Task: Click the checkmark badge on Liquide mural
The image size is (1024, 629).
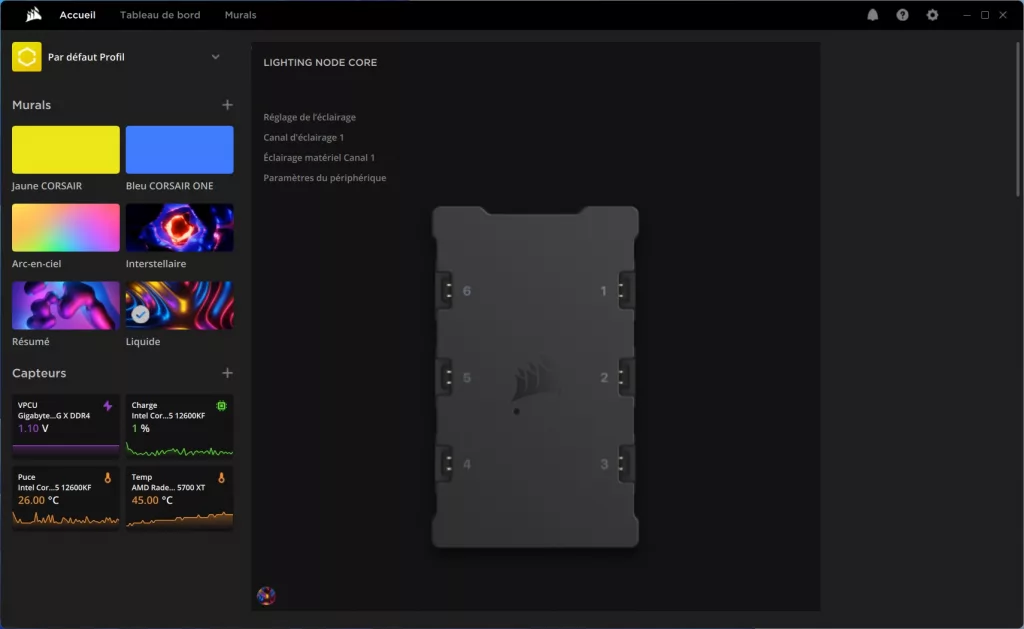Action: [x=140, y=315]
